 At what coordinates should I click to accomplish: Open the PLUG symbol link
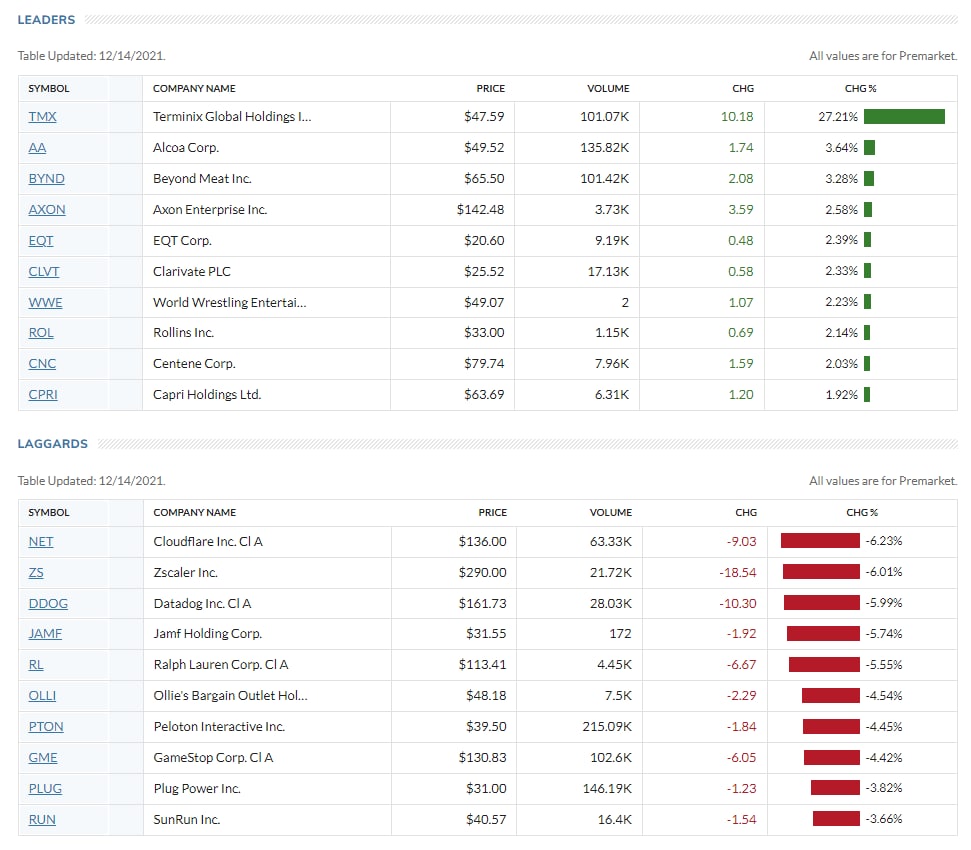coord(45,788)
